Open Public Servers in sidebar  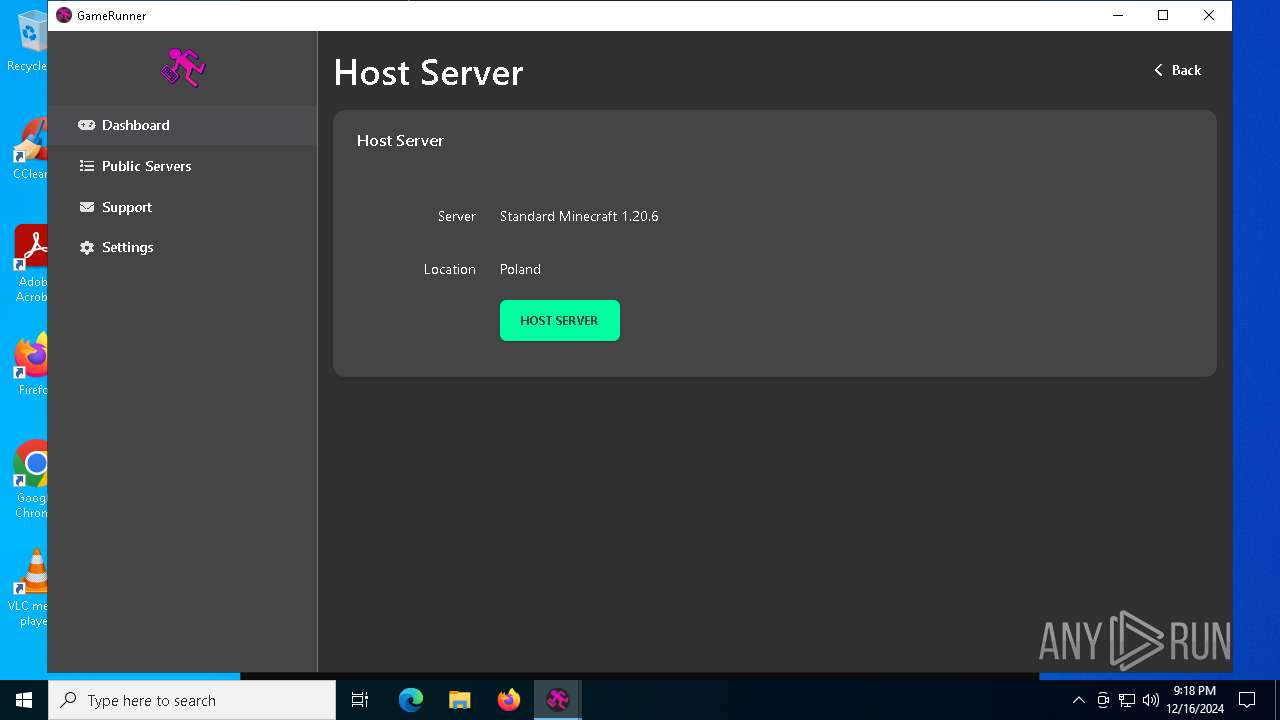pyautogui.click(x=183, y=166)
